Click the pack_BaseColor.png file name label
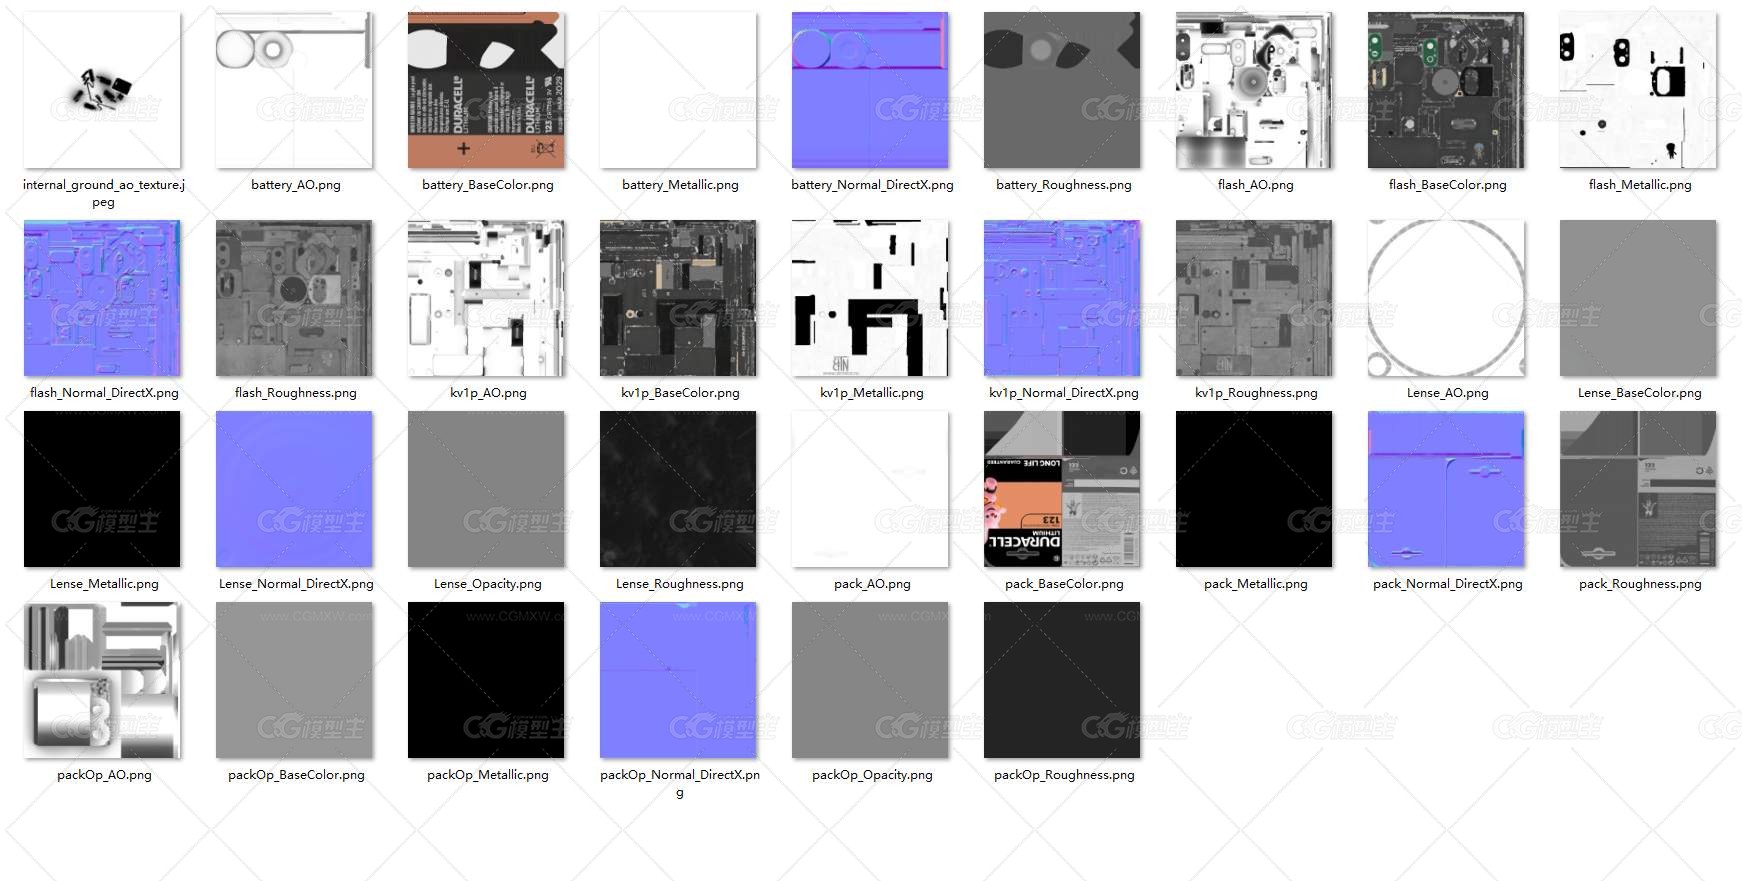1742x881 pixels. pyautogui.click(x=1064, y=584)
